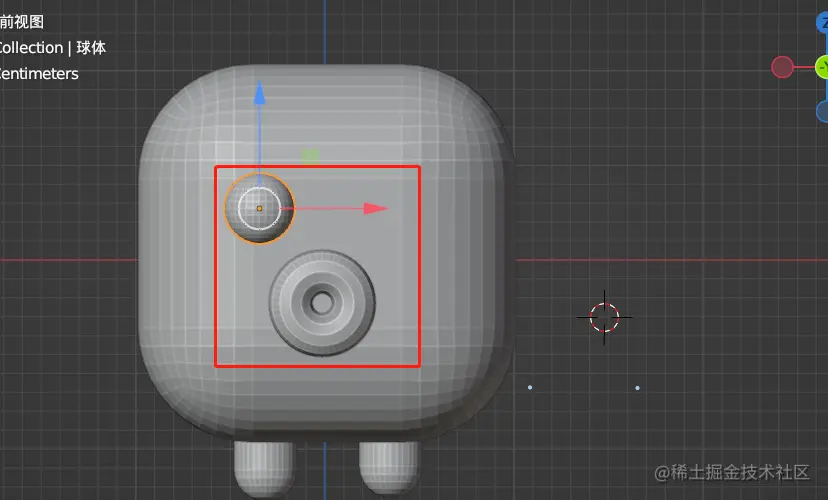Select the orange-outlined sphere object

[x=259, y=209]
